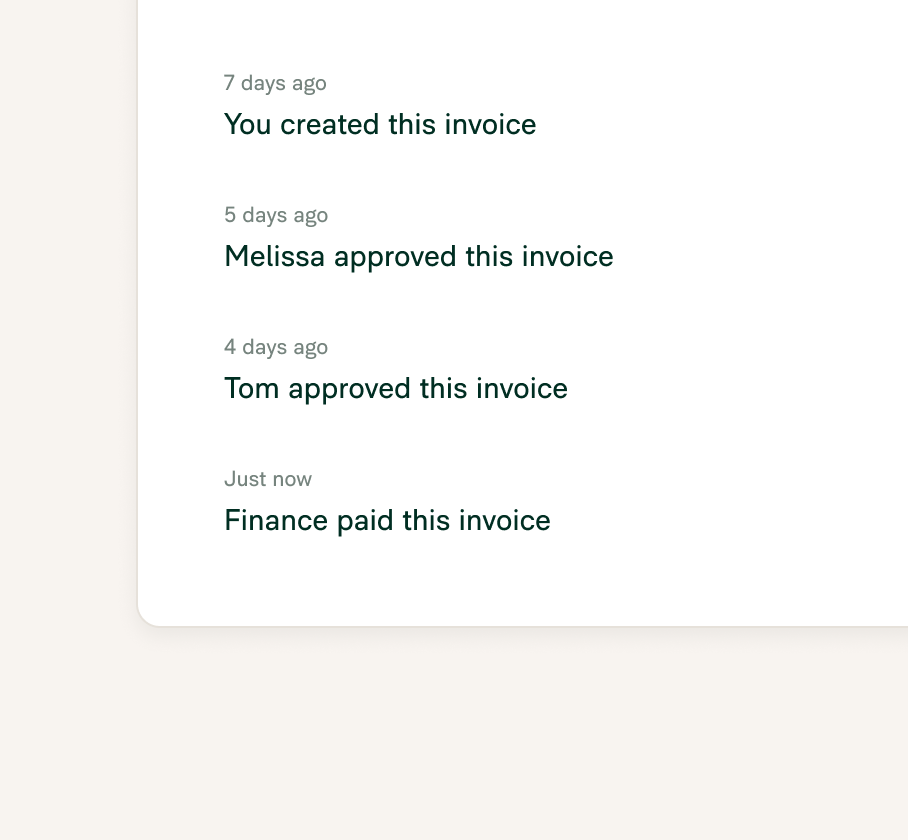Click the name "Melissa" in the history

(x=274, y=256)
